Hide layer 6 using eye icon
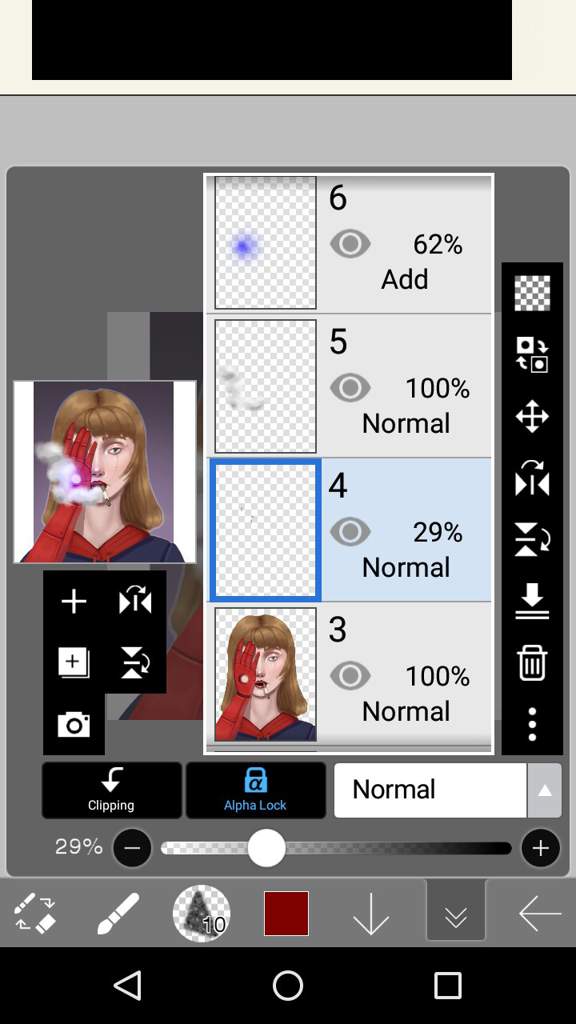This screenshot has height=1024, width=576. [351, 244]
